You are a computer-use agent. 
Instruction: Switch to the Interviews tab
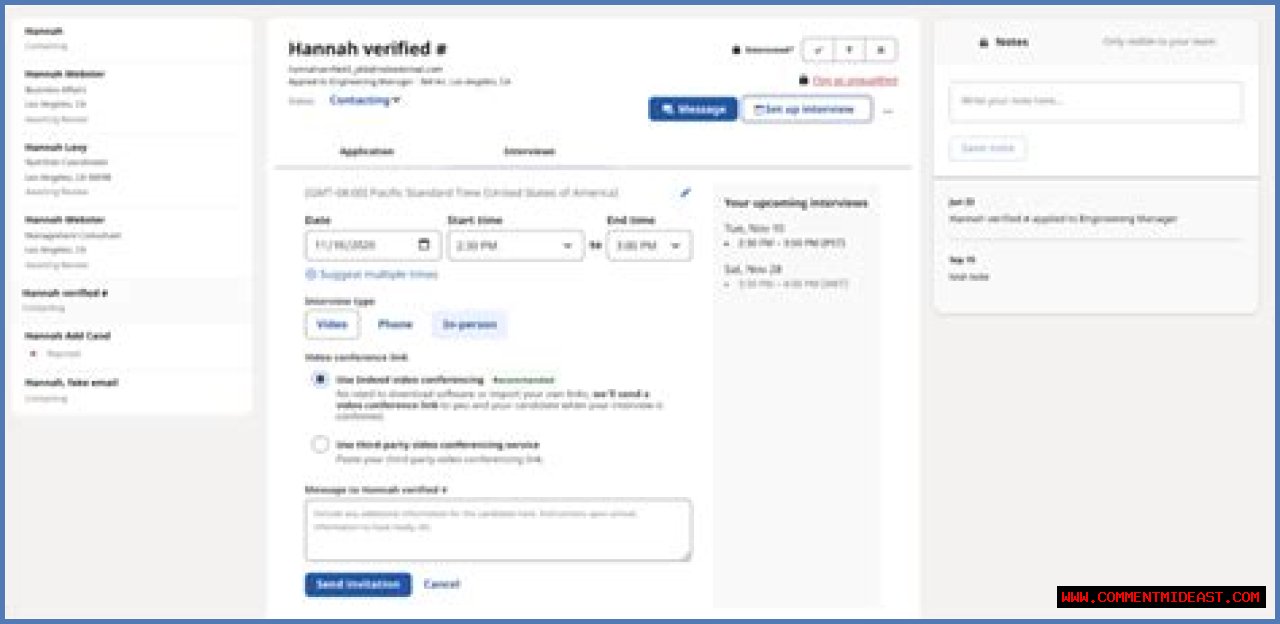[x=529, y=151]
